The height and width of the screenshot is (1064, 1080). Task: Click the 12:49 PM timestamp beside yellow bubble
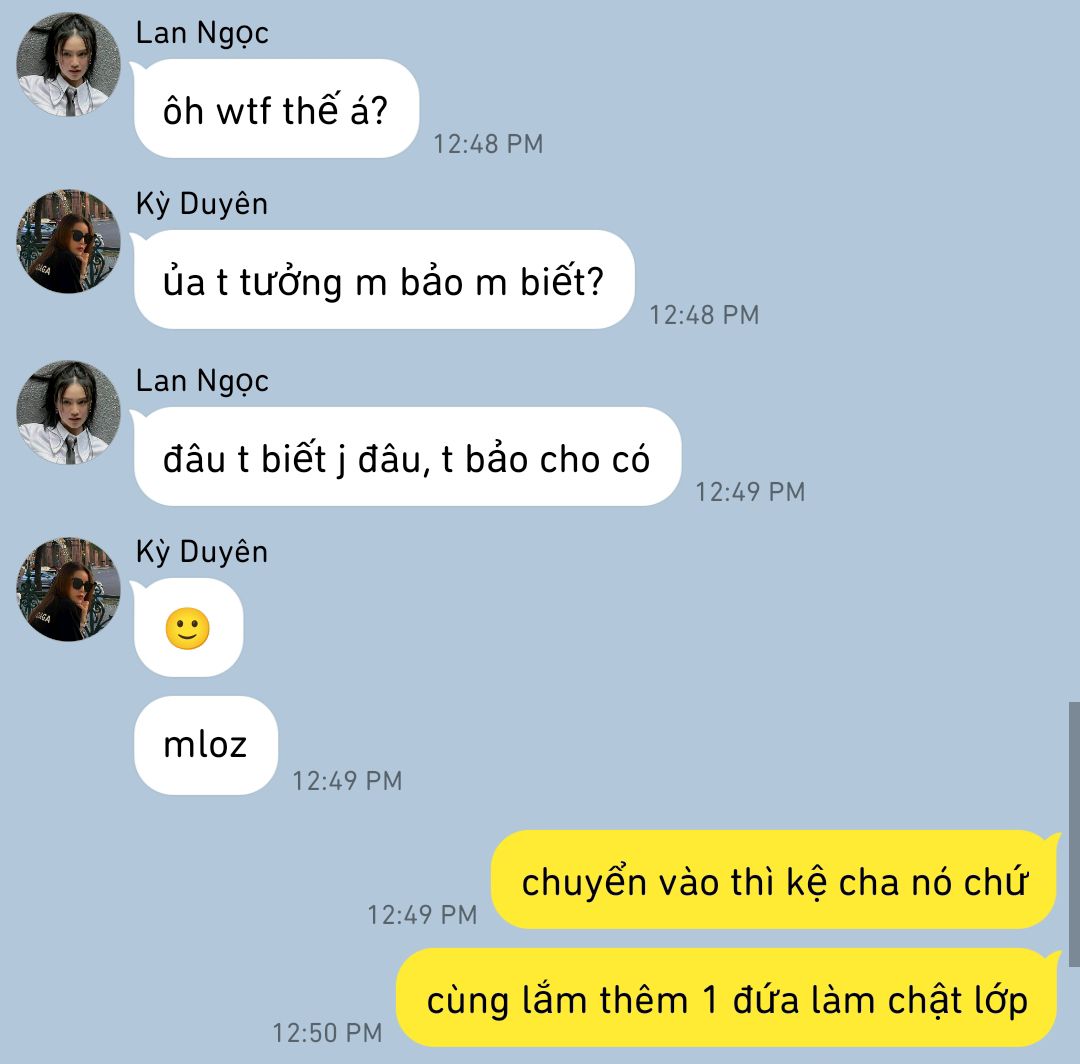click(x=422, y=915)
